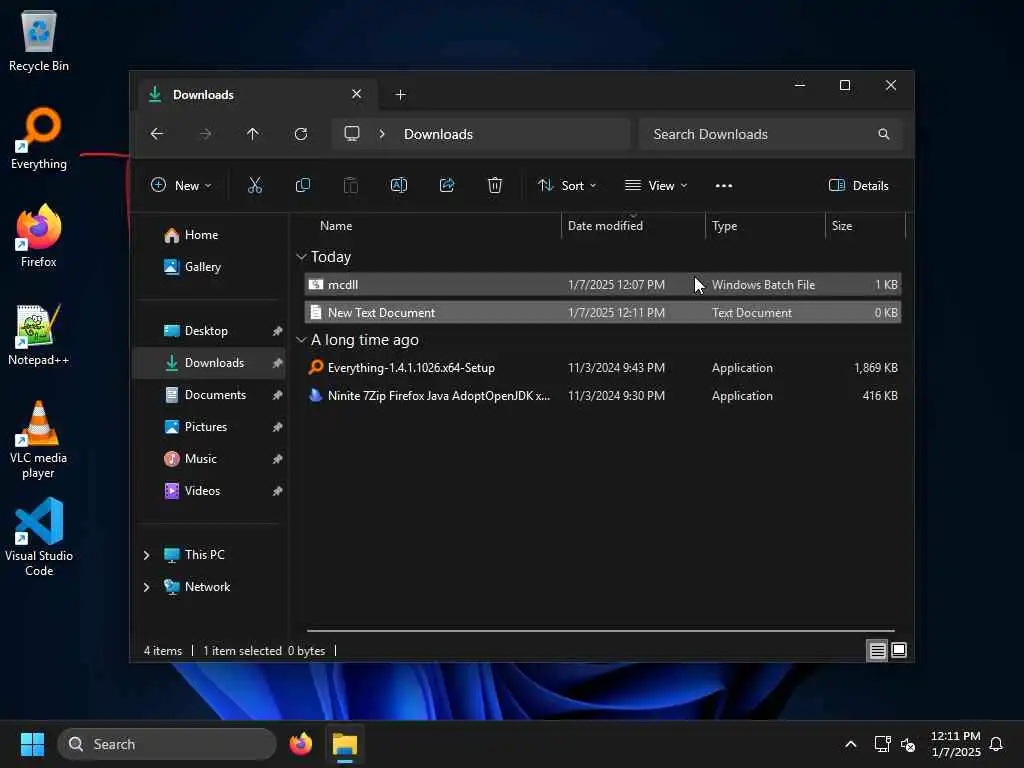Click the search magnifier in Search Downloads
1024x768 pixels.
click(x=884, y=134)
